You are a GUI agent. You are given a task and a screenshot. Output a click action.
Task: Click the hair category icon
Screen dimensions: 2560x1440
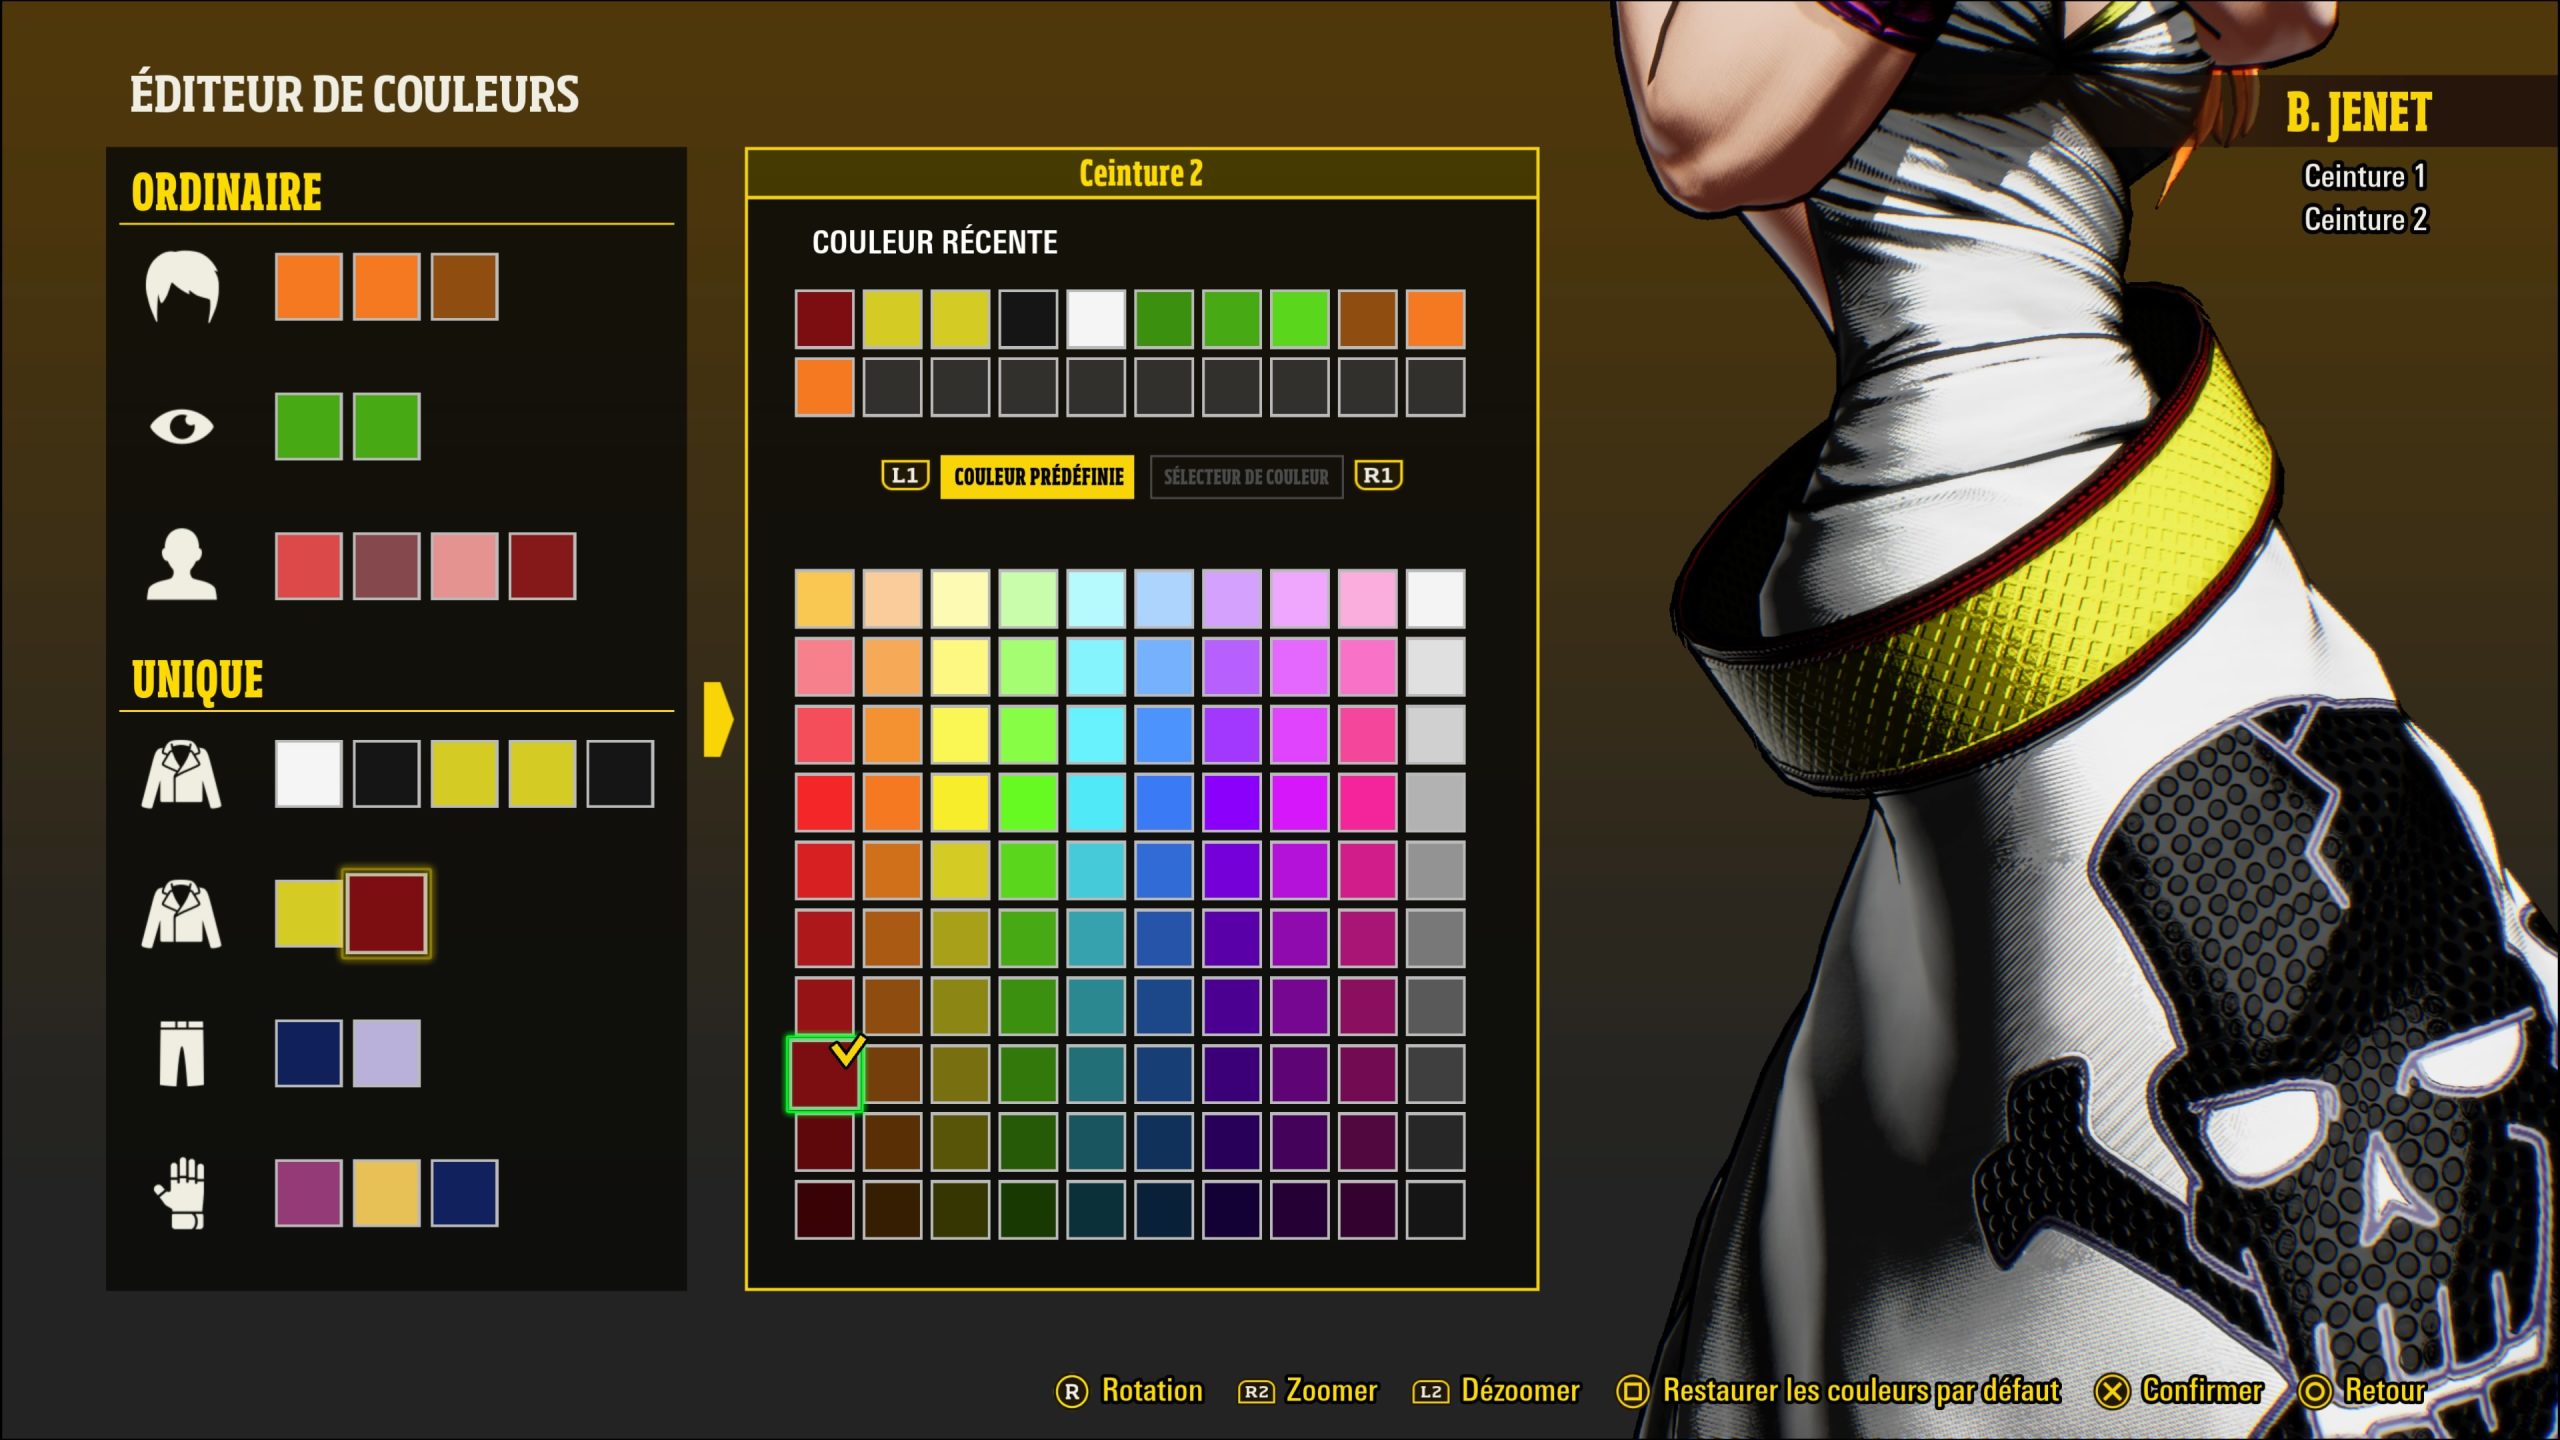181,287
